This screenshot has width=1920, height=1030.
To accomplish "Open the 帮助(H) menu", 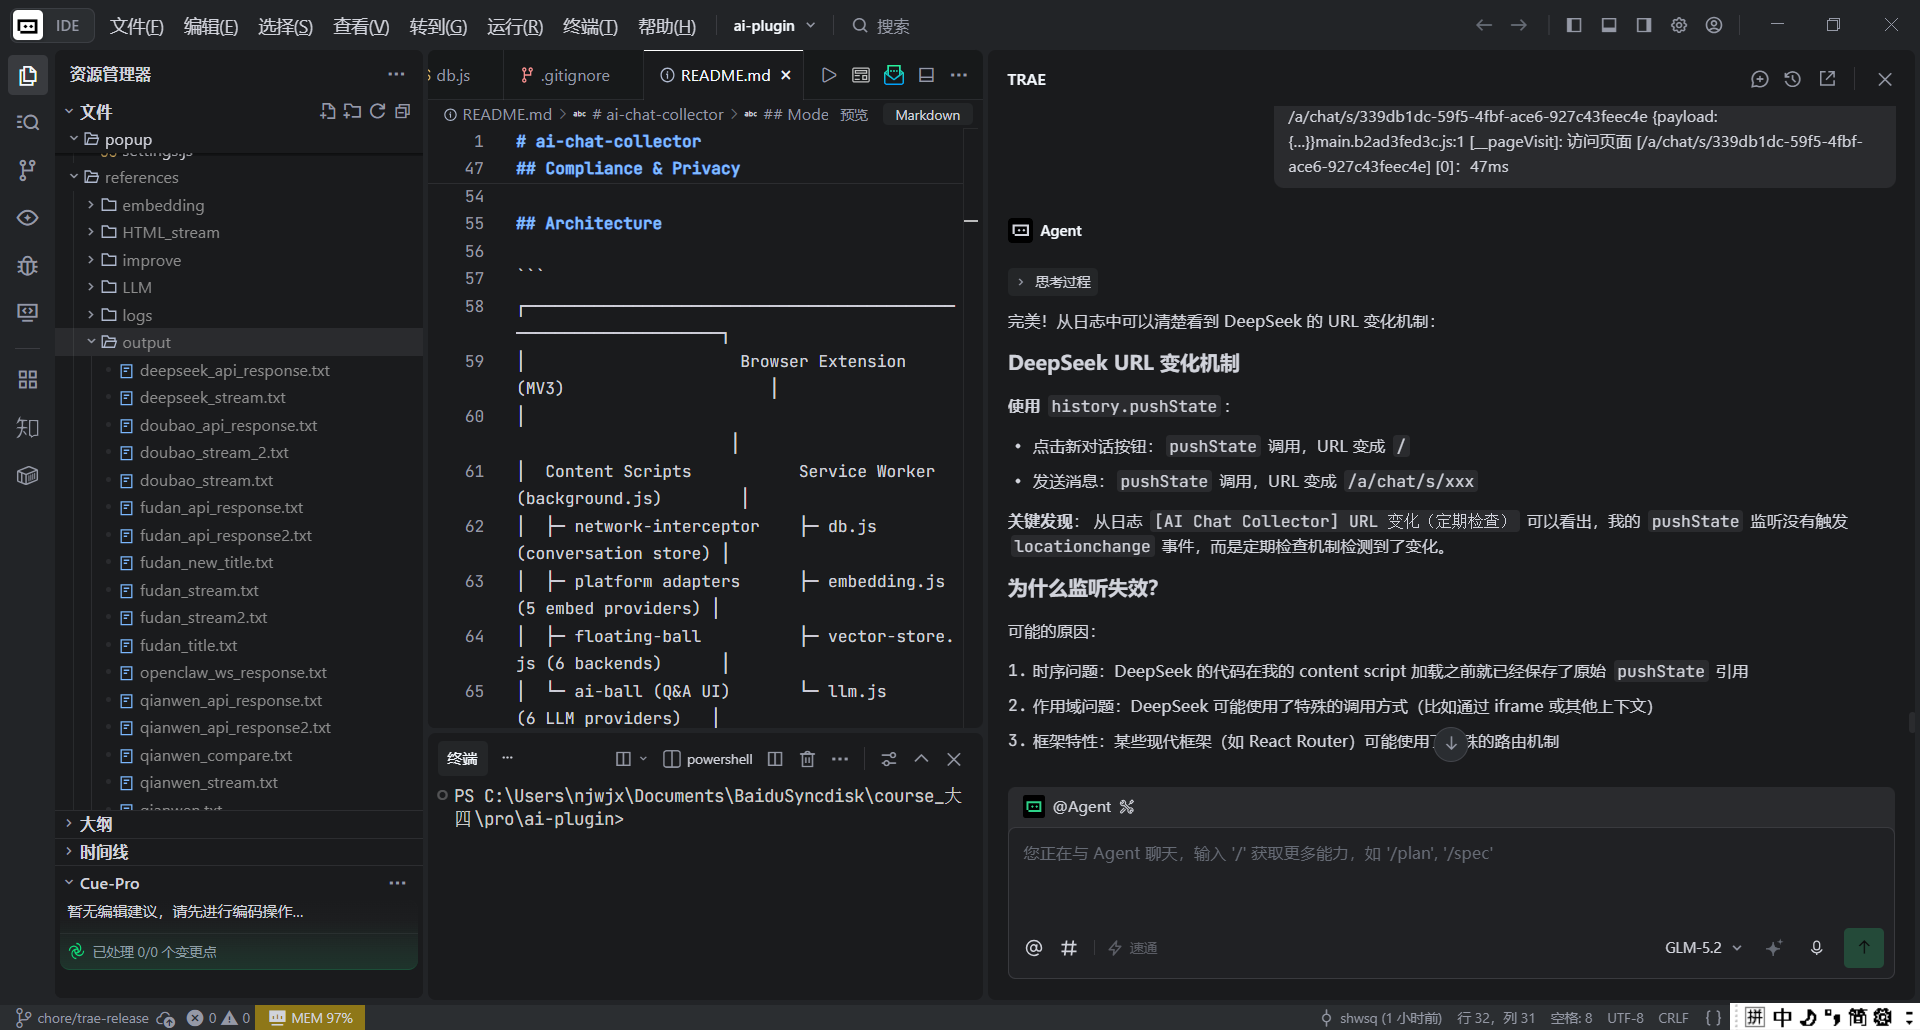I will 666,26.
